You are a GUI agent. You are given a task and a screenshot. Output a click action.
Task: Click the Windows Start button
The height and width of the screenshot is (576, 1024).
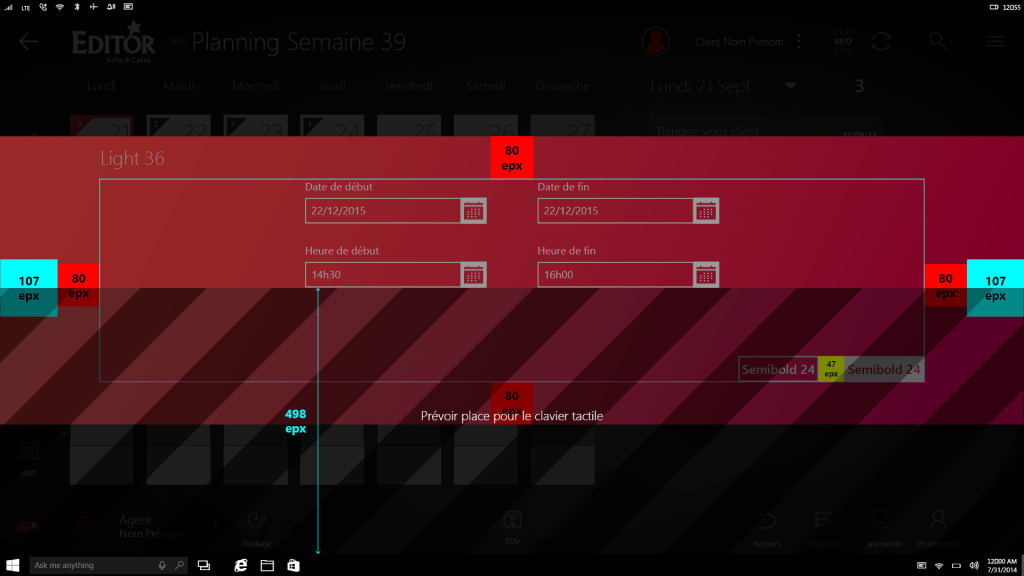14,565
